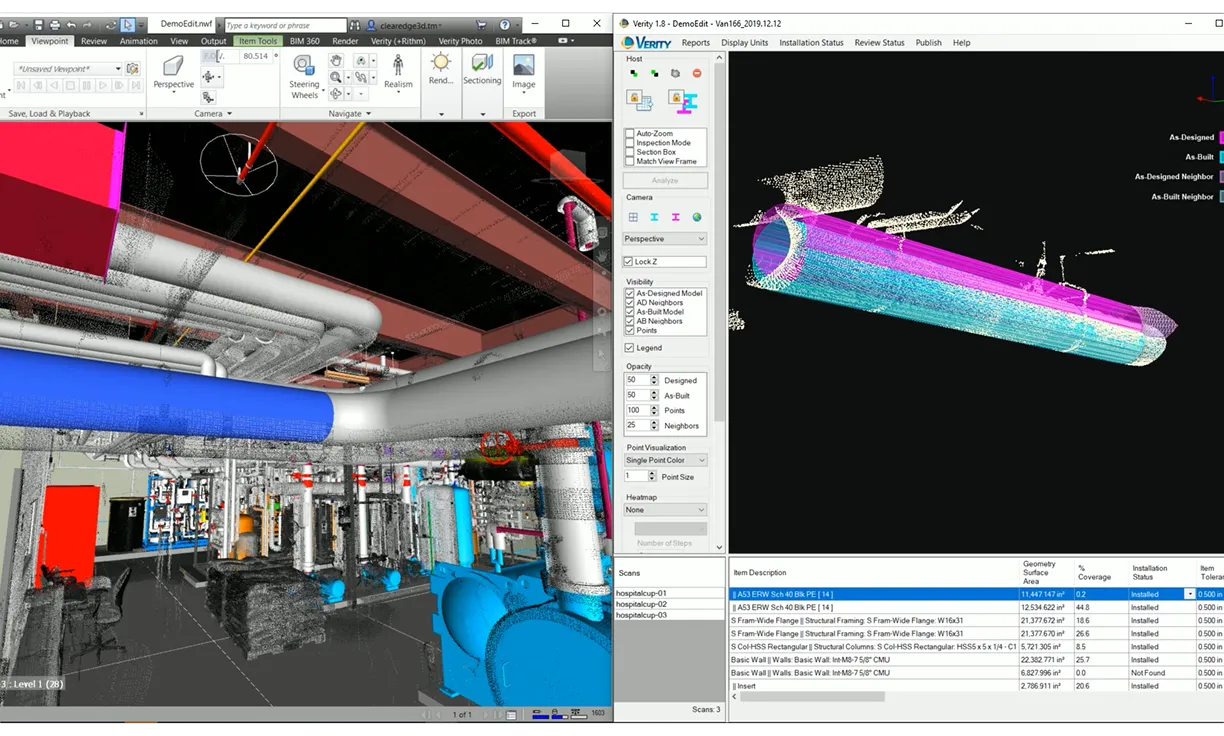Open the Display Units menu in Verity

pos(744,43)
